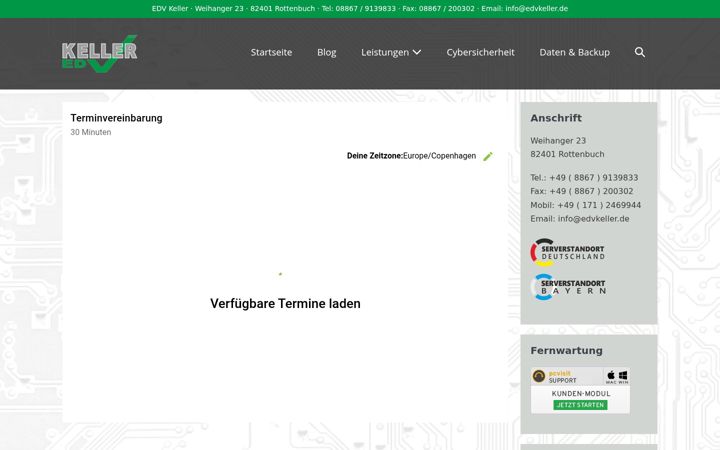Click the Serverstandort Bayern badge
The image size is (720, 450).
[x=568, y=287]
